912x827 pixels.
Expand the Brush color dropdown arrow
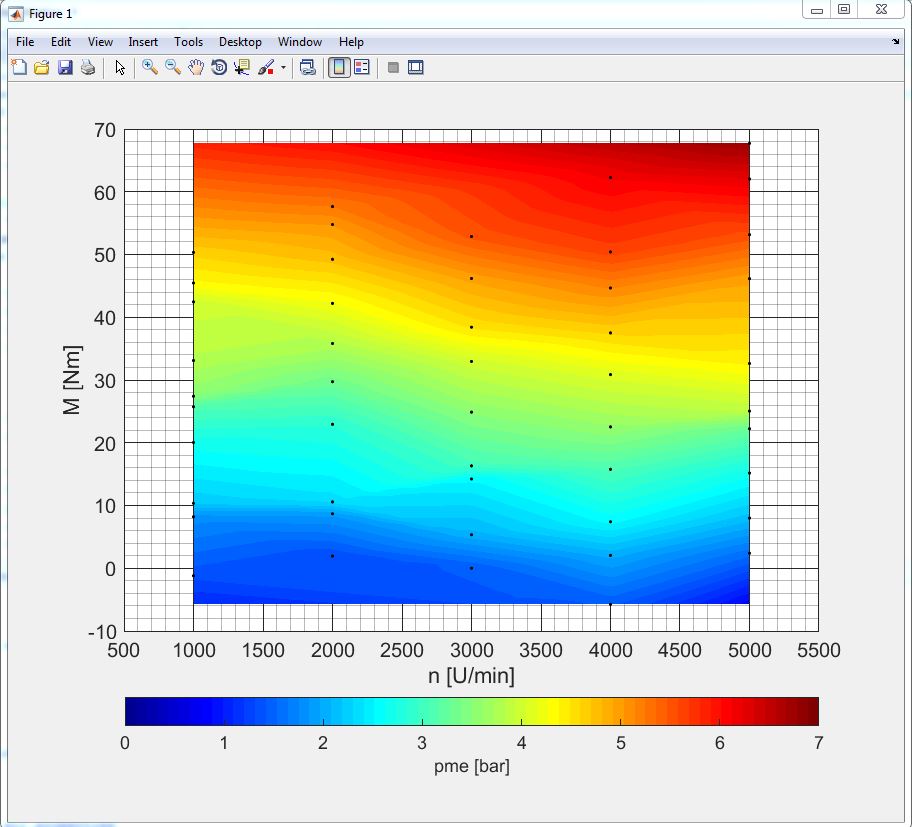point(283,68)
